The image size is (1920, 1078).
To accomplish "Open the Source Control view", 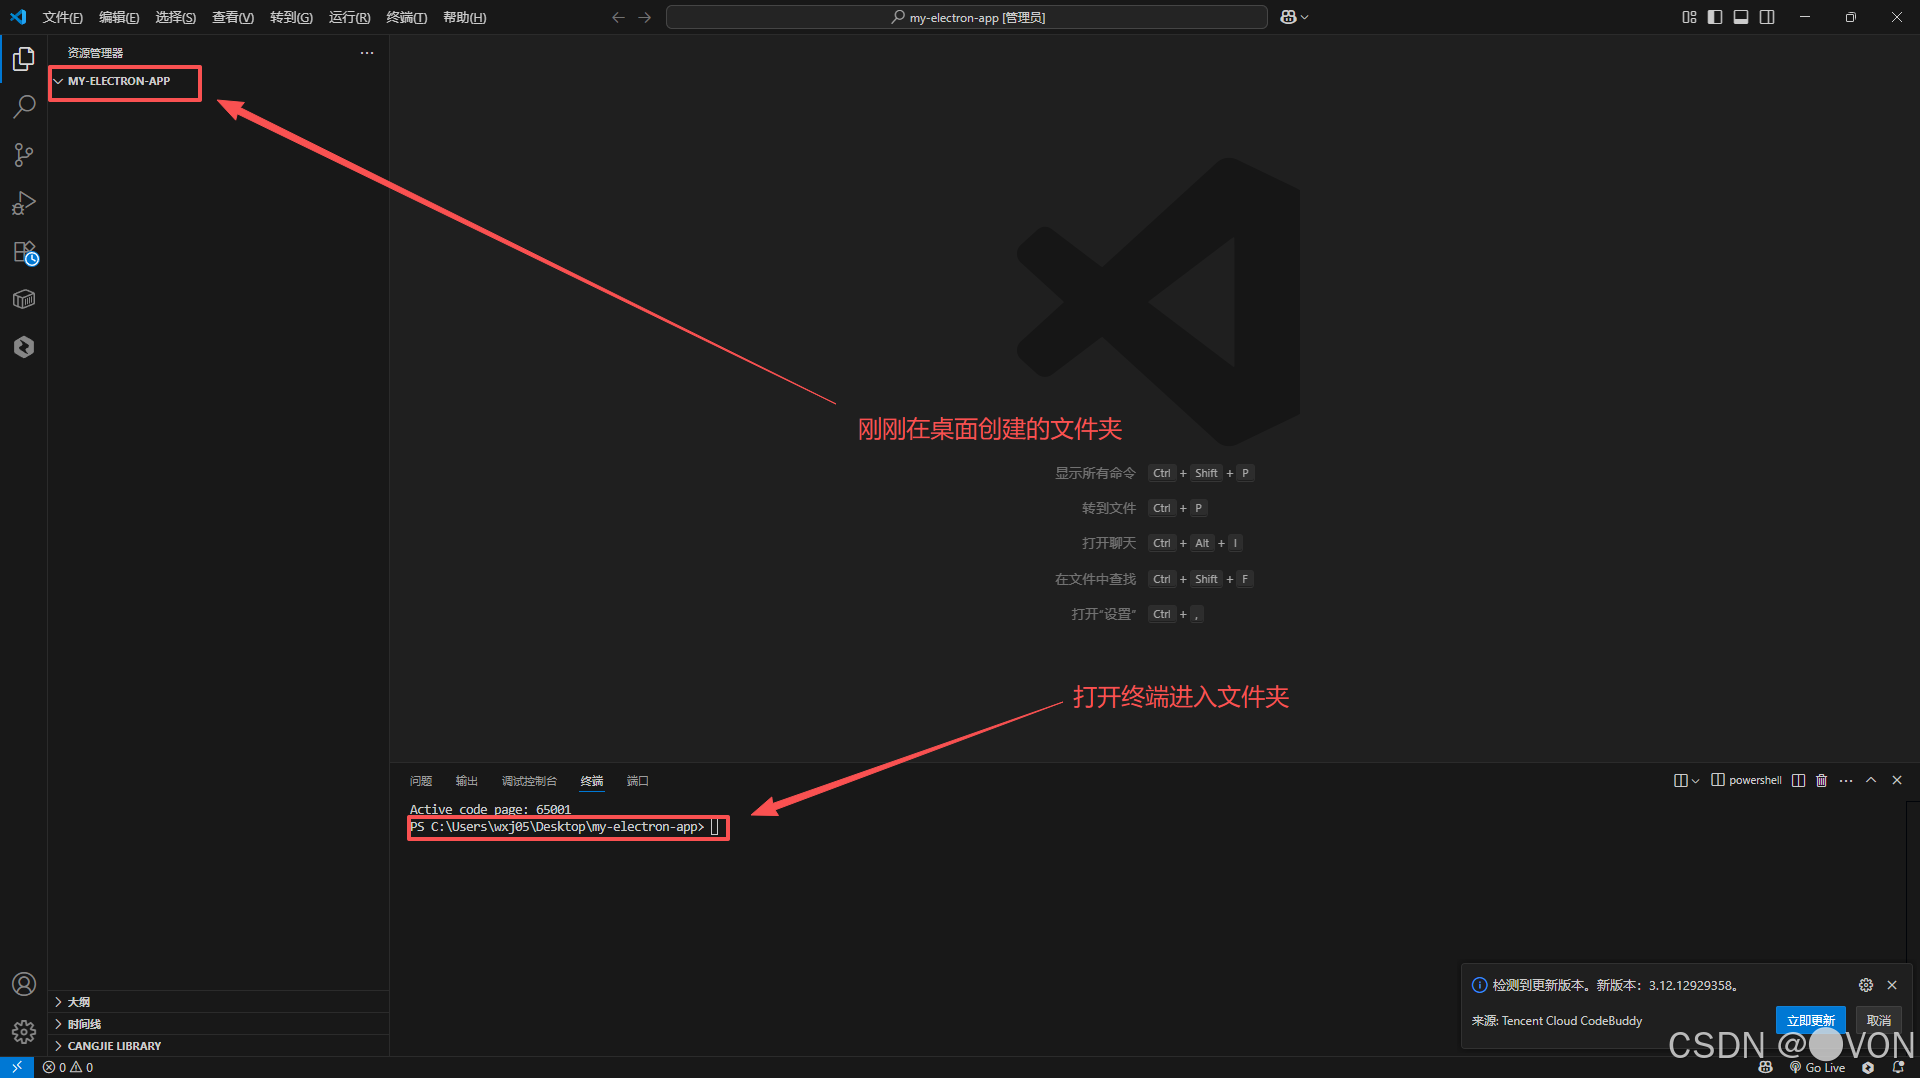I will point(24,155).
